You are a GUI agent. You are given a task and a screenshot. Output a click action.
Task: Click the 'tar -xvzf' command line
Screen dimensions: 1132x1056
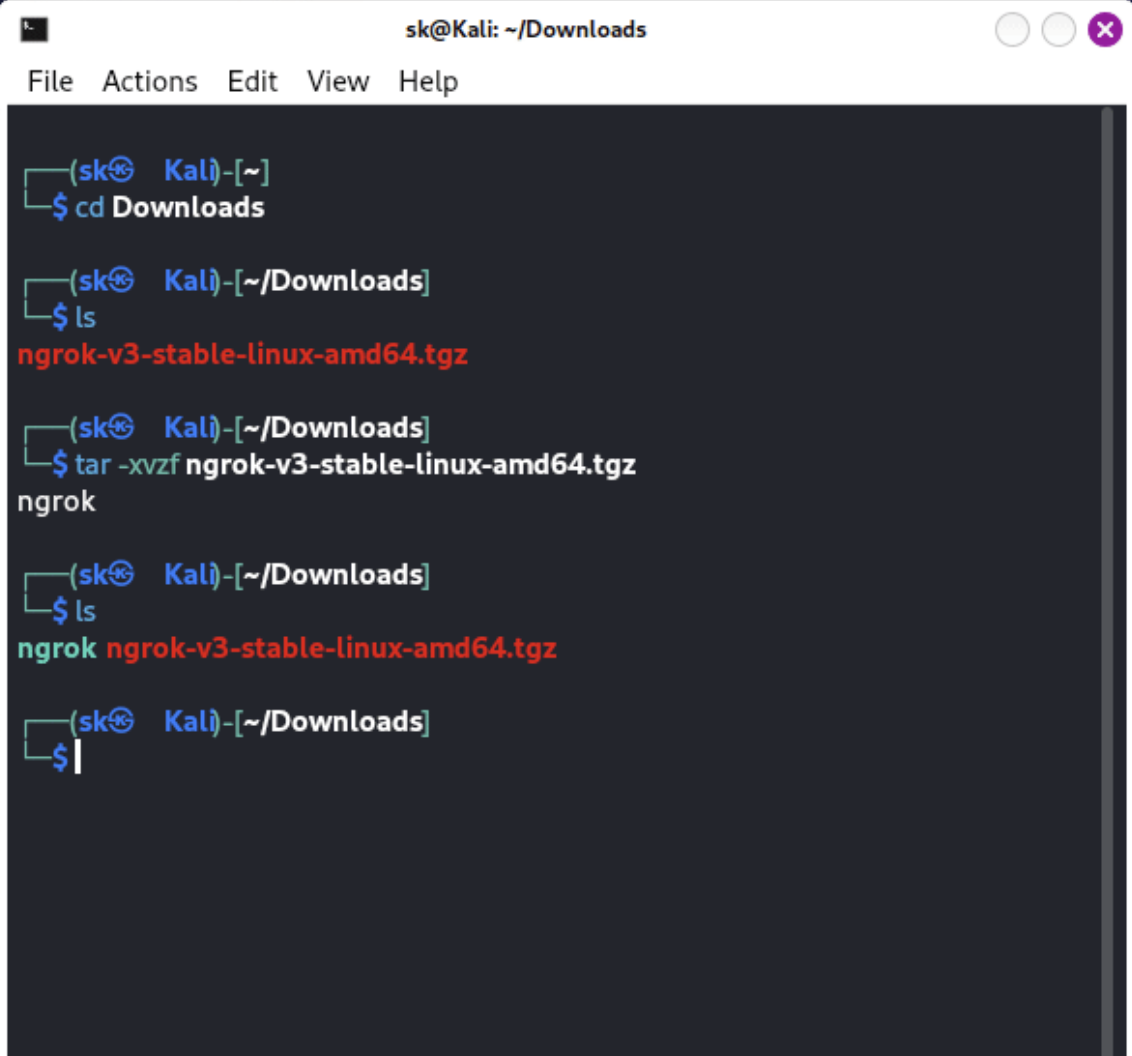(x=355, y=465)
